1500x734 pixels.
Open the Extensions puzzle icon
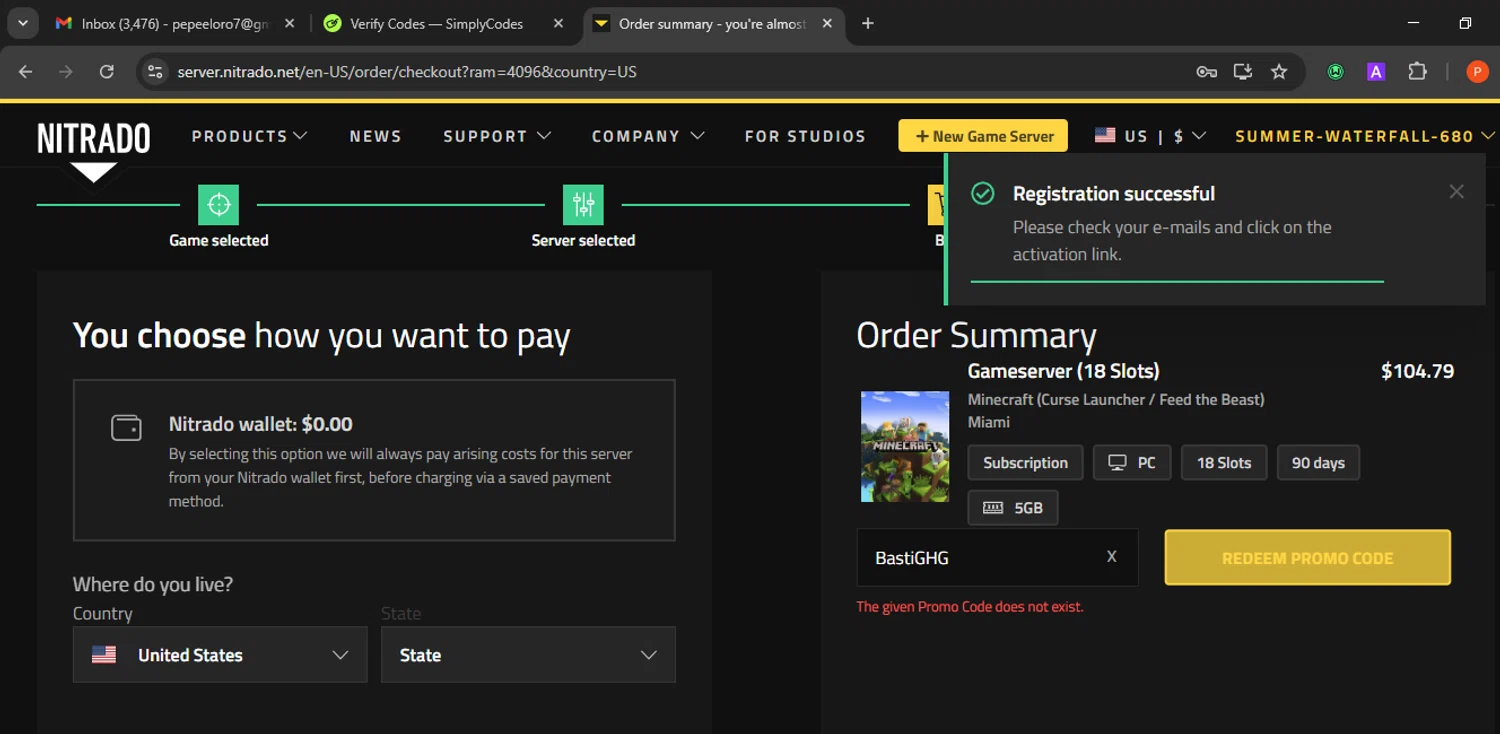(x=1417, y=72)
